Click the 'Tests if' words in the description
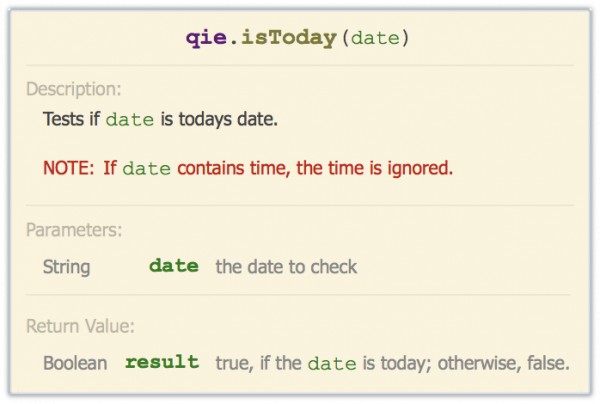Viewport: 600px width, 404px height. click(72, 119)
